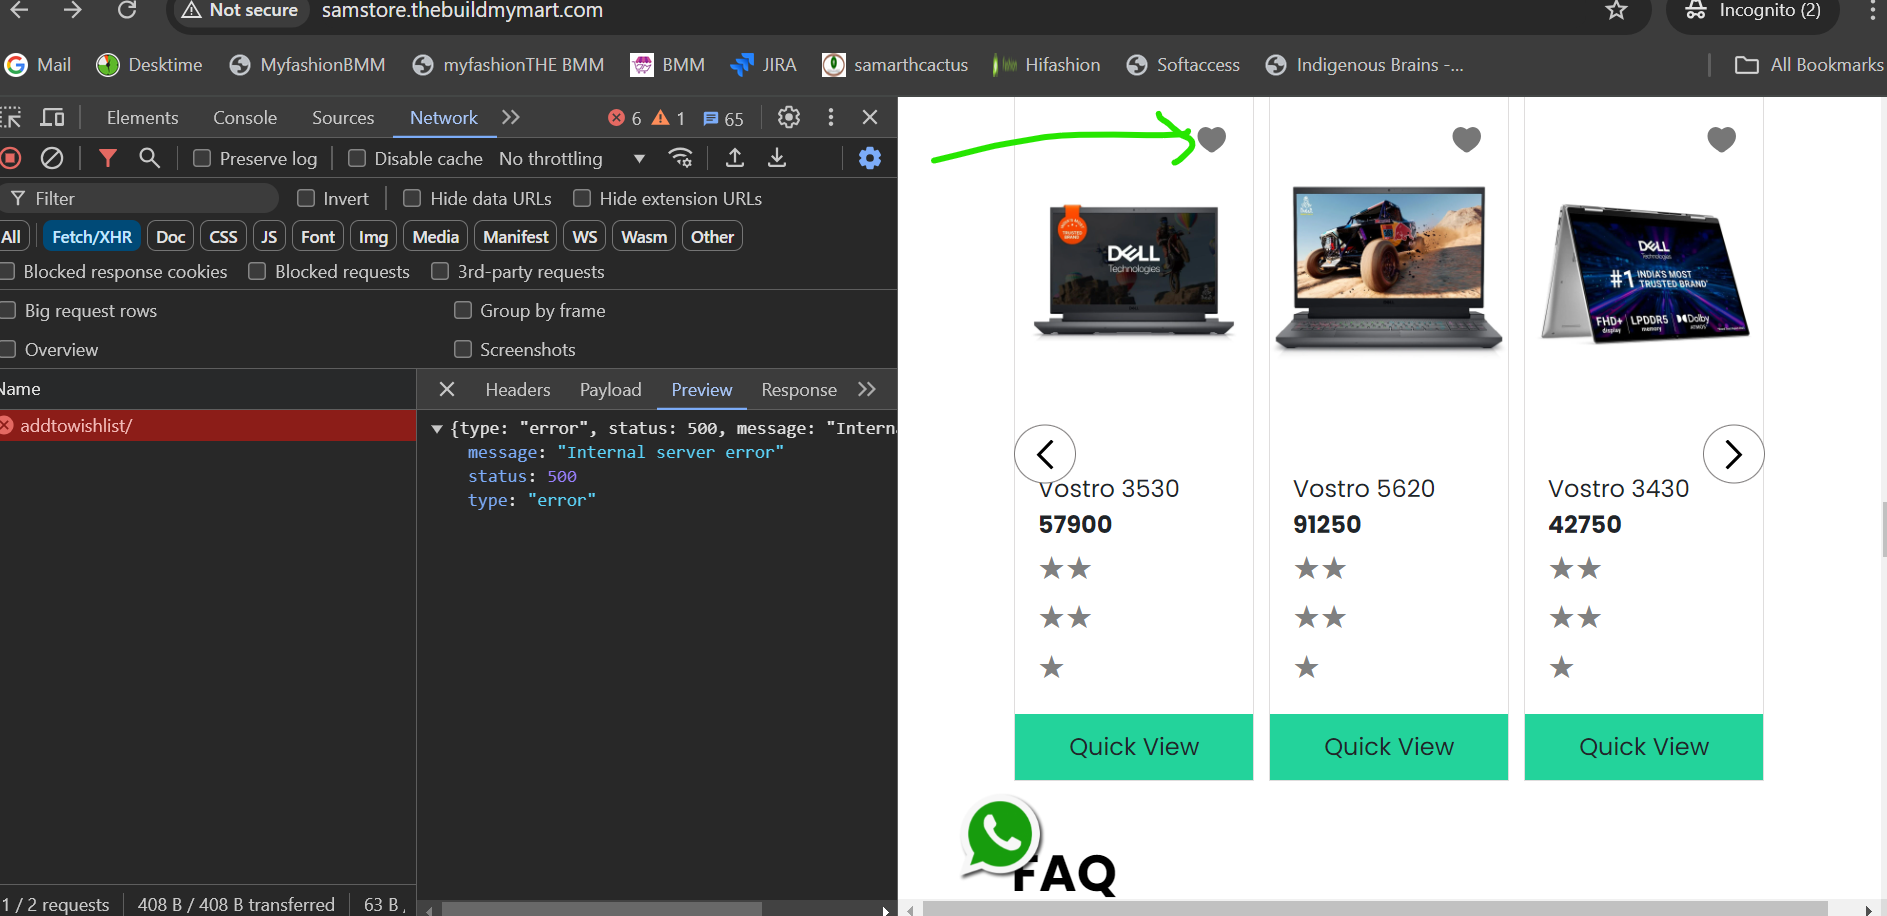Toggle the device toolbar icon
The width and height of the screenshot is (1887, 916).
tap(52, 118)
